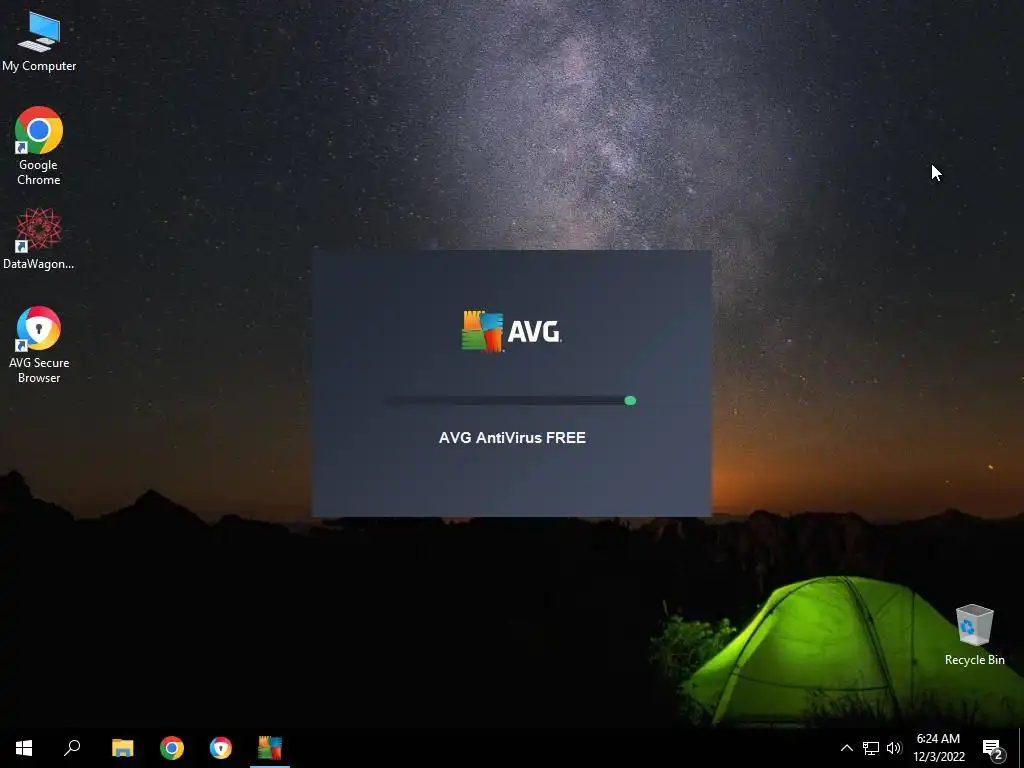The height and width of the screenshot is (768, 1024).
Task: Open the network status tray icon
Action: point(871,748)
